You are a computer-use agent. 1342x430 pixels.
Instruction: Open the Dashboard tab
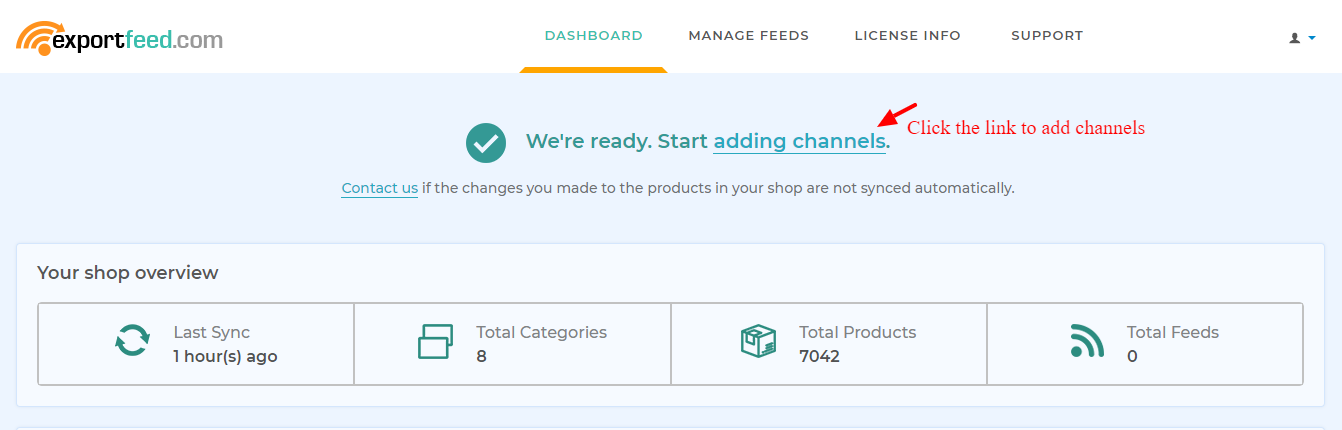tap(593, 36)
